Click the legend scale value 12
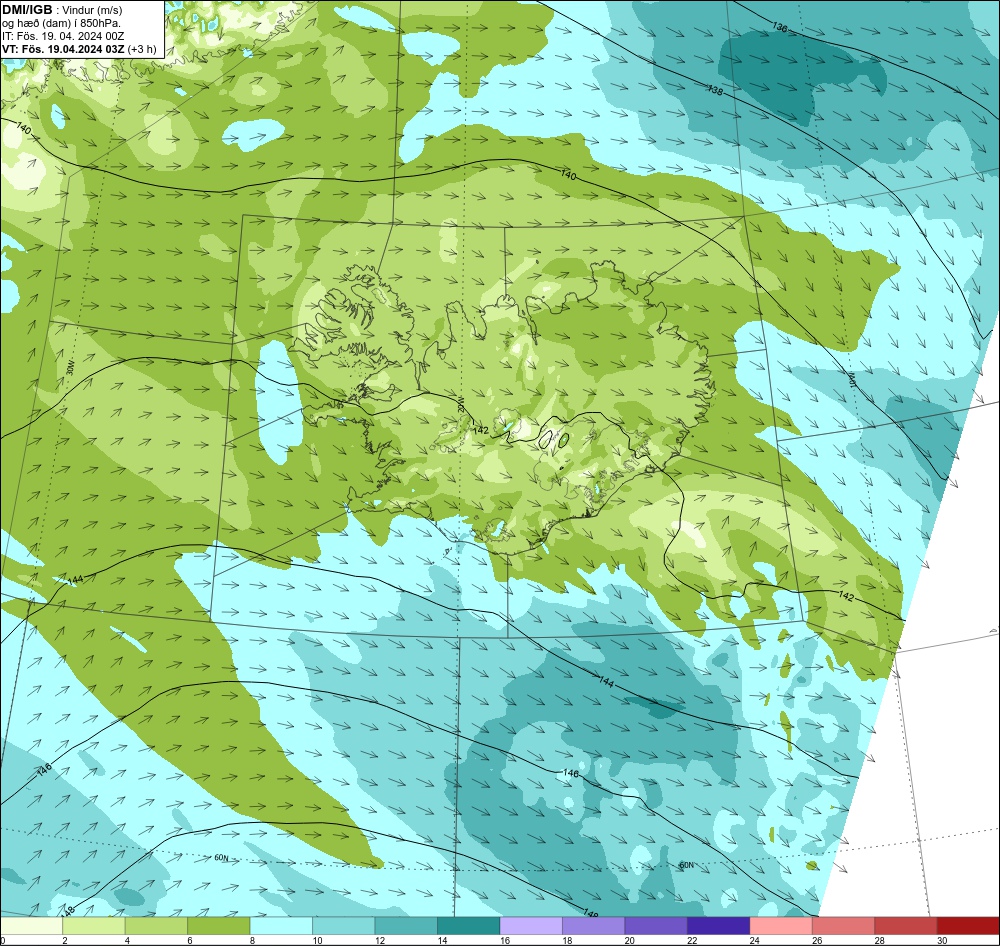This screenshot has width=1000, height=946. pyautogui.click(x=379, y=940)
